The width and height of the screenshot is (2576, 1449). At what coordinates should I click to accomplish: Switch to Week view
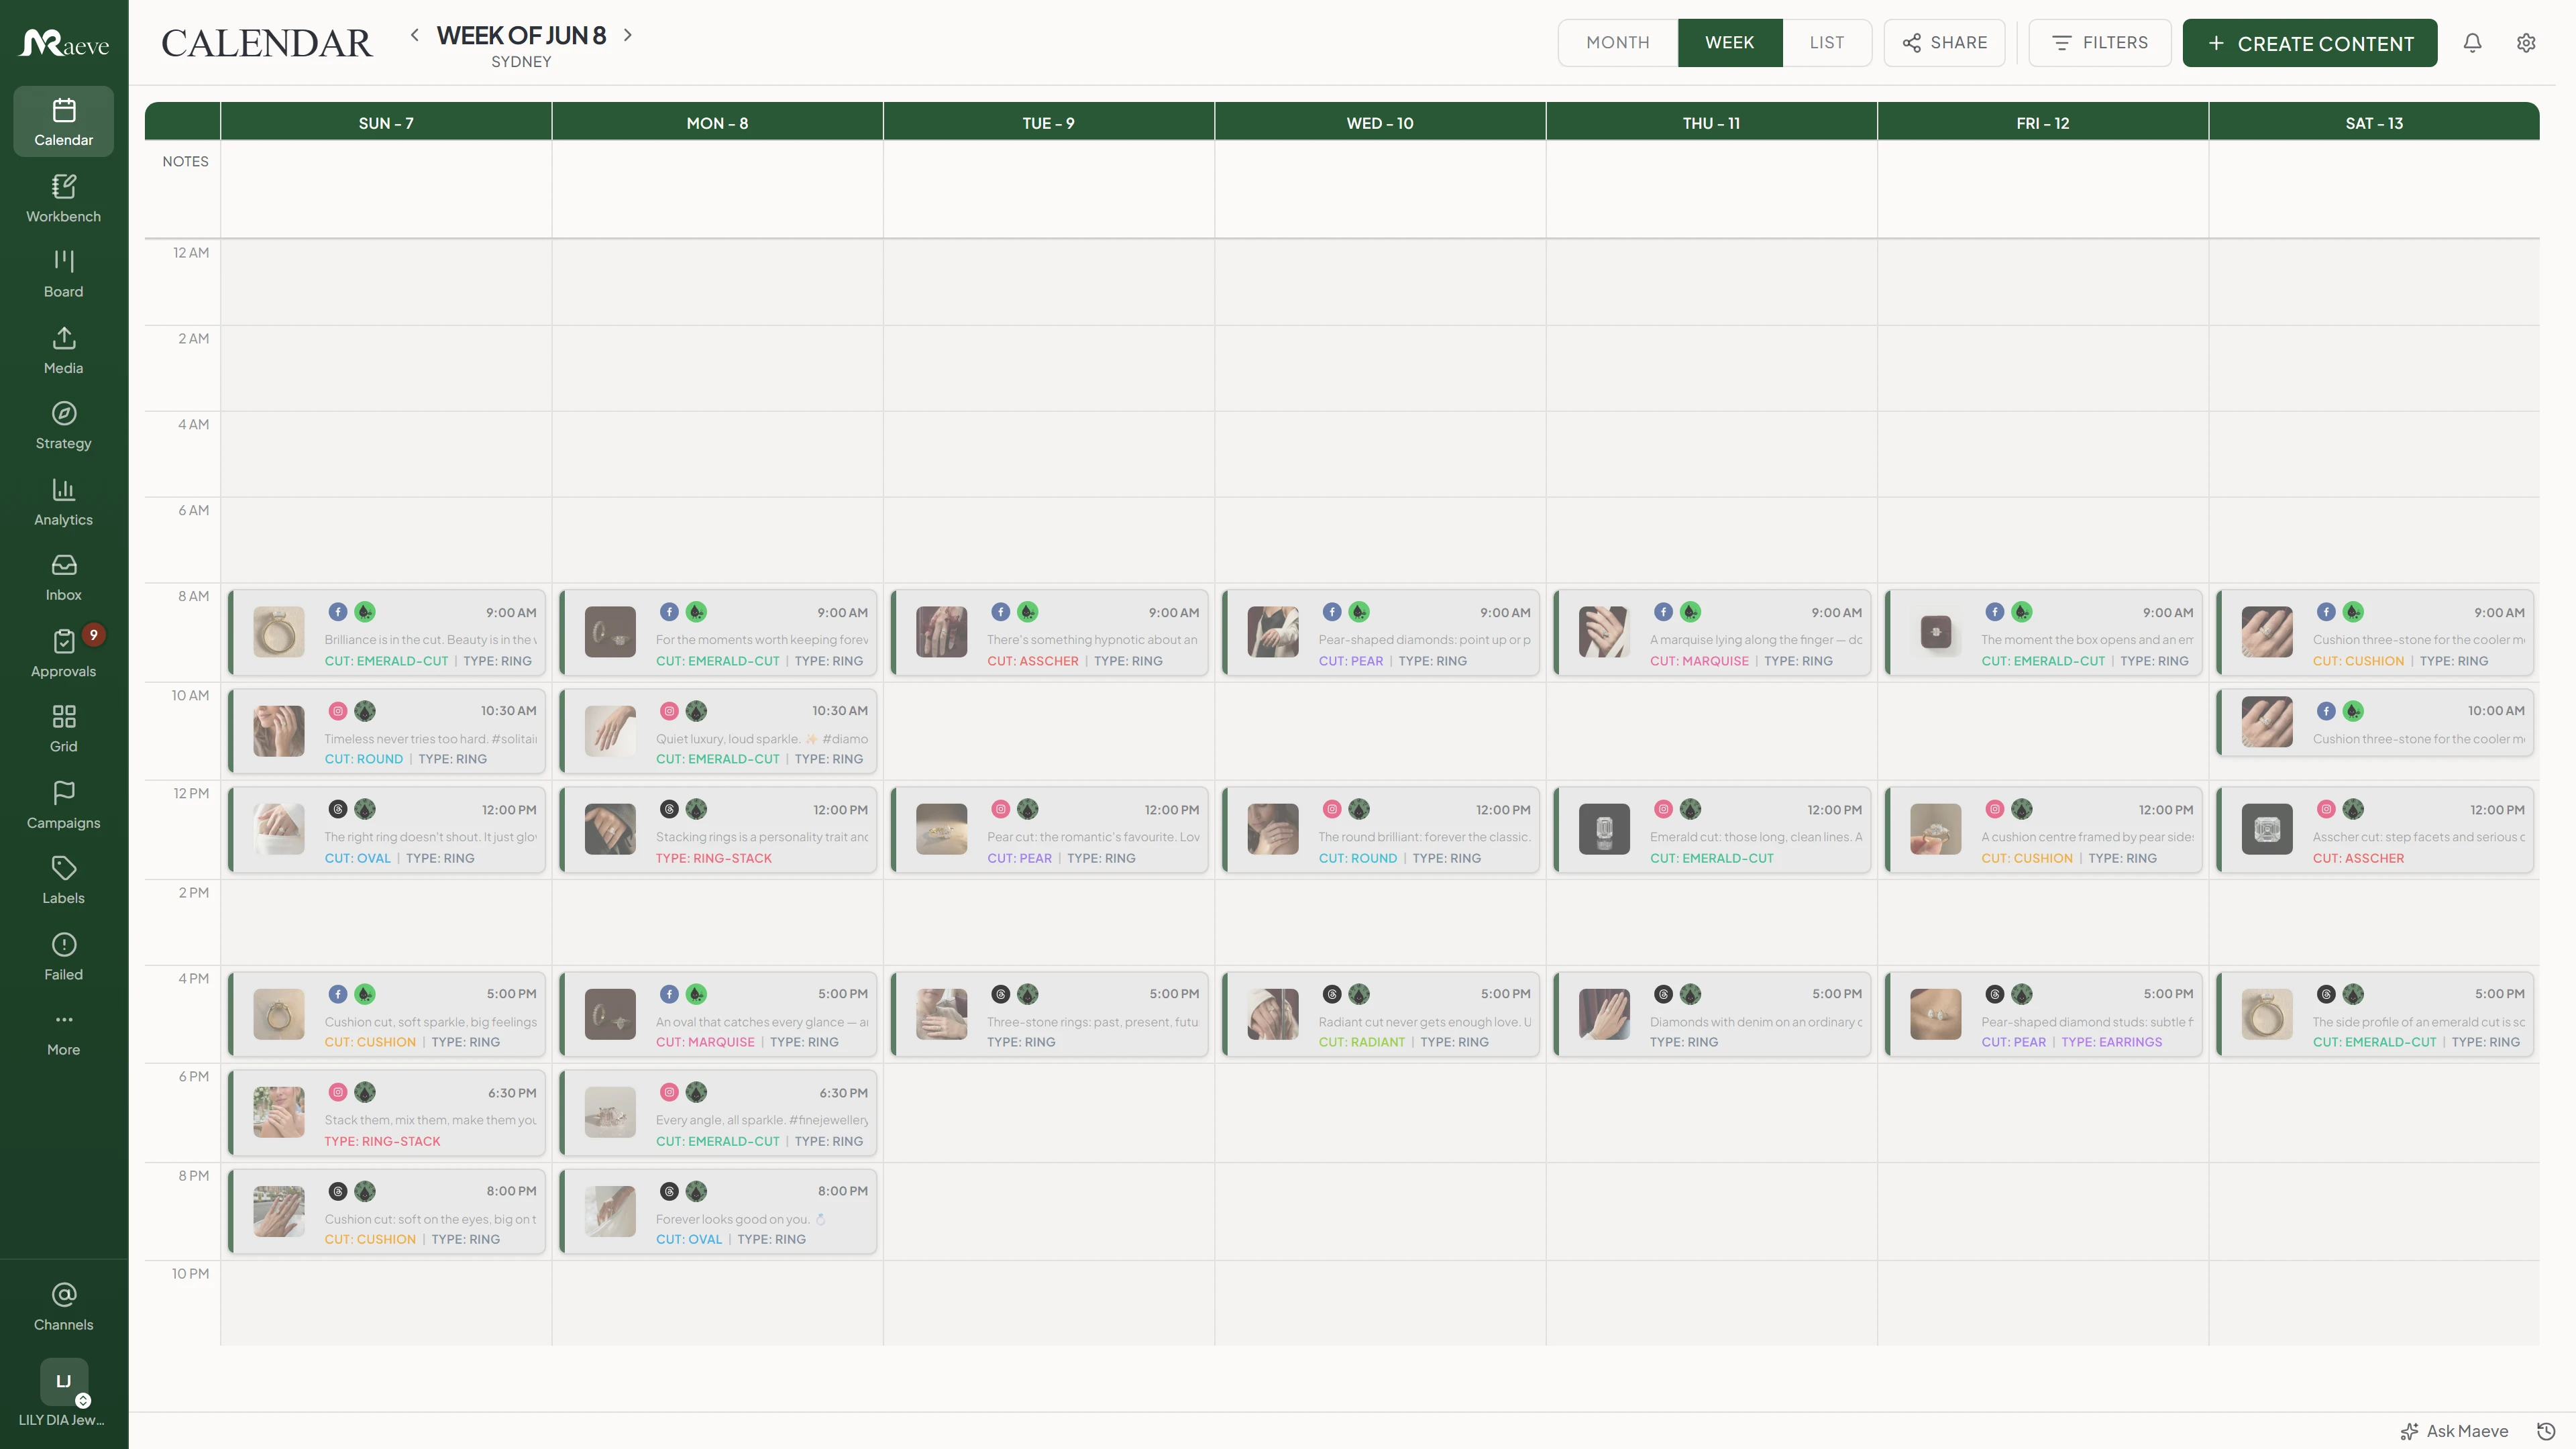click(x=1729, y=43)
